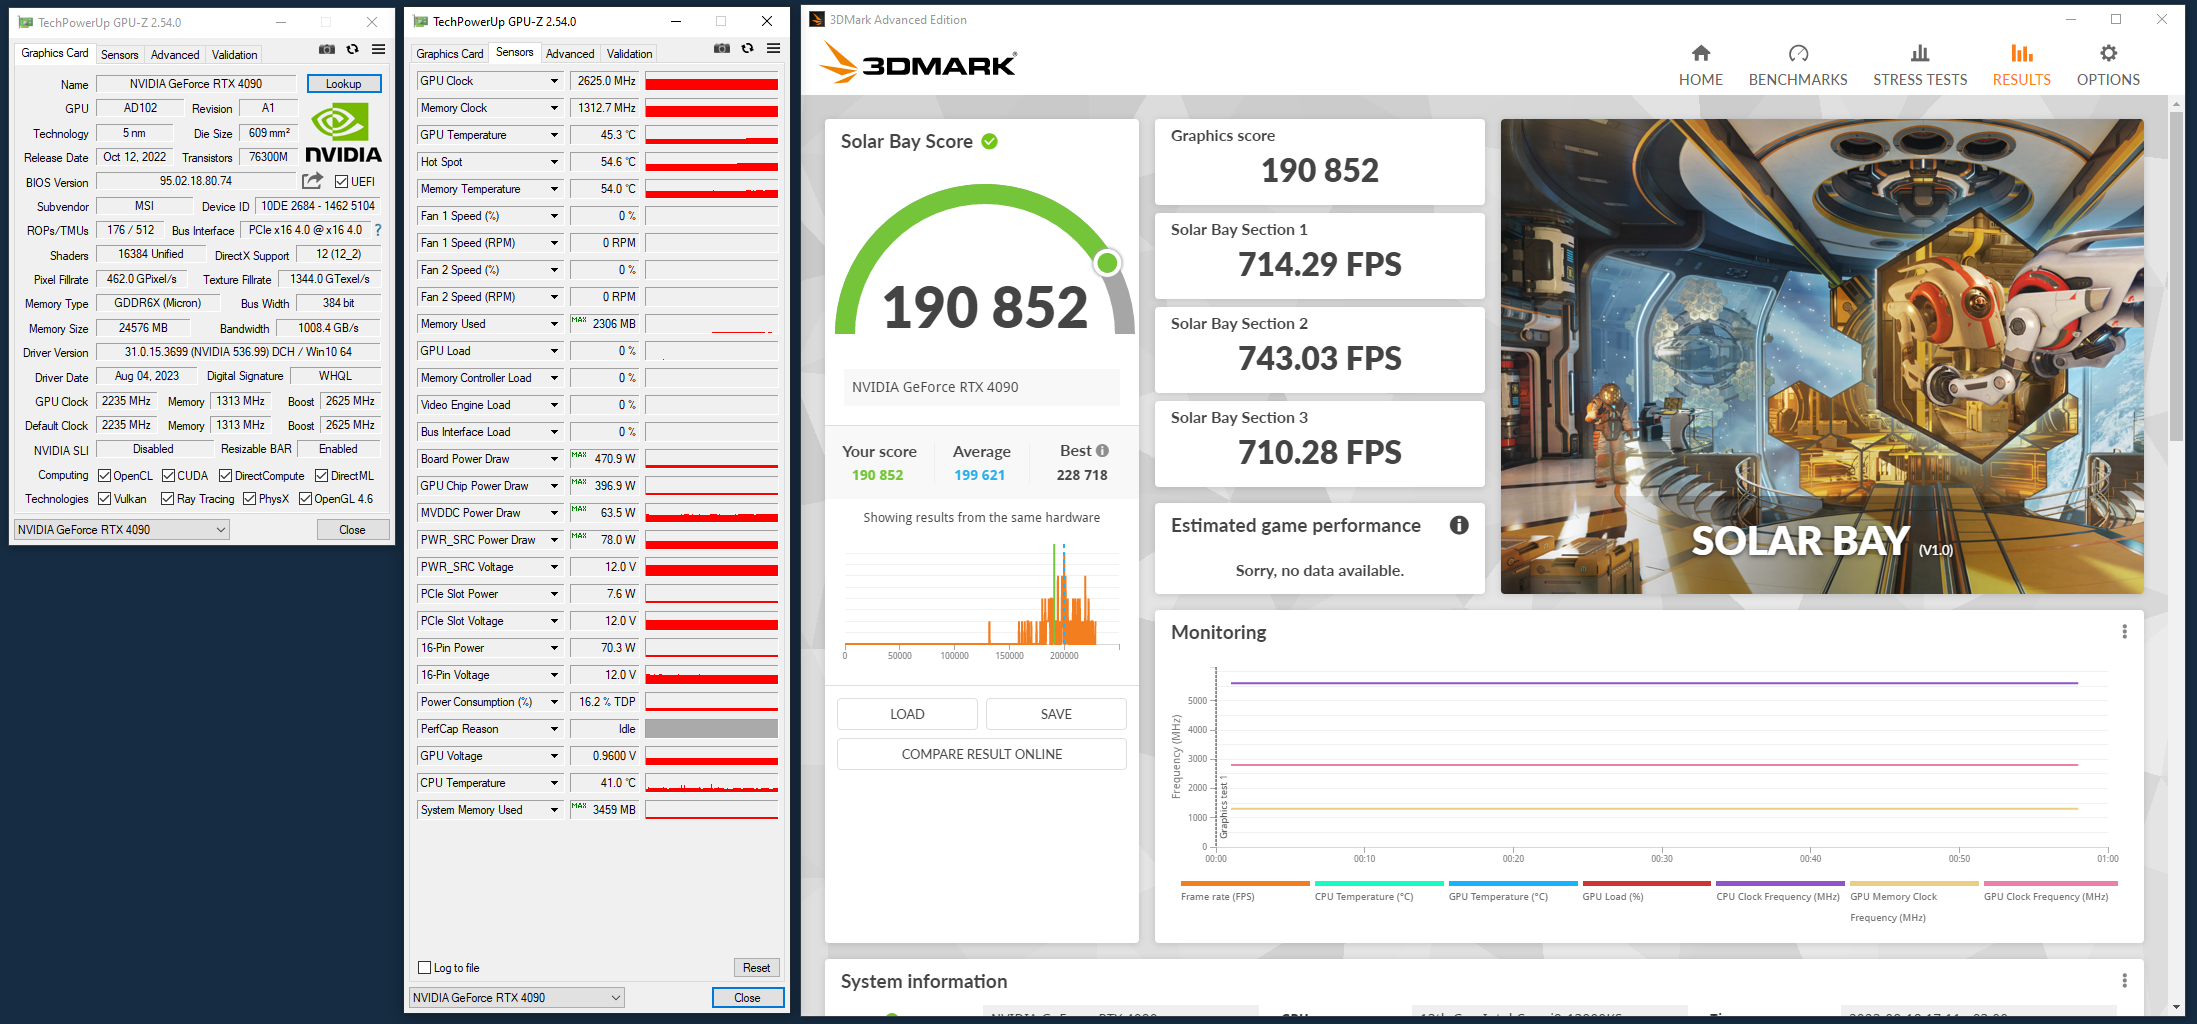Click the ray tracing Solar Bay Section 1 result card
Screen dimensions: 2197x1024
point(1319,256)
